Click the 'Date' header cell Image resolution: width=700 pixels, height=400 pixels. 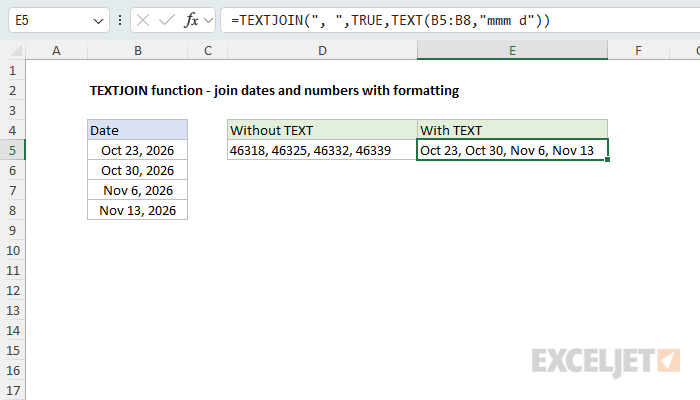(138, 130)
